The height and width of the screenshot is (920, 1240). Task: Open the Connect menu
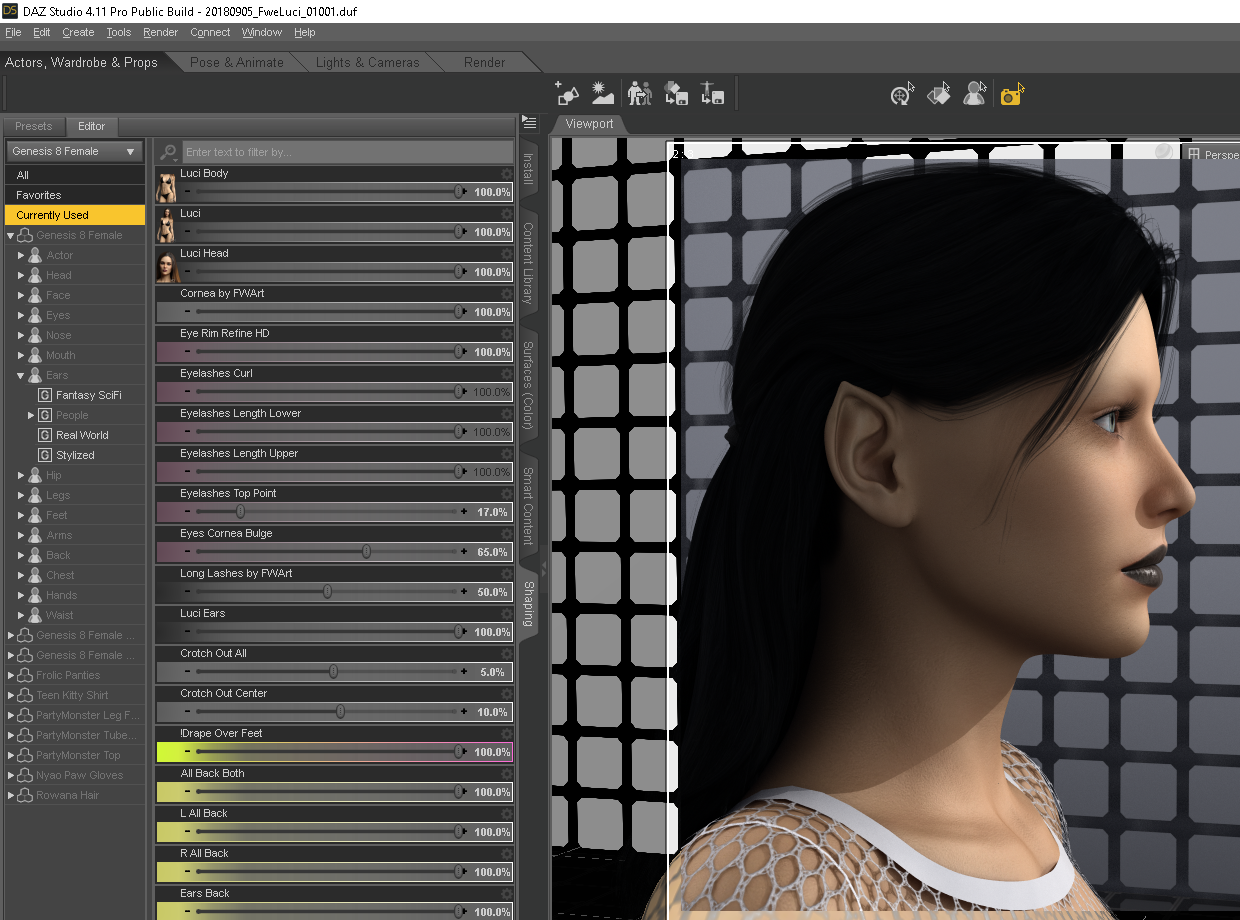click(210, 32)
